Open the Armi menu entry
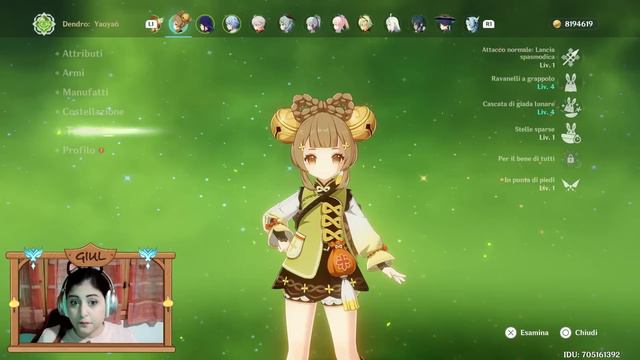 (73, 73)
